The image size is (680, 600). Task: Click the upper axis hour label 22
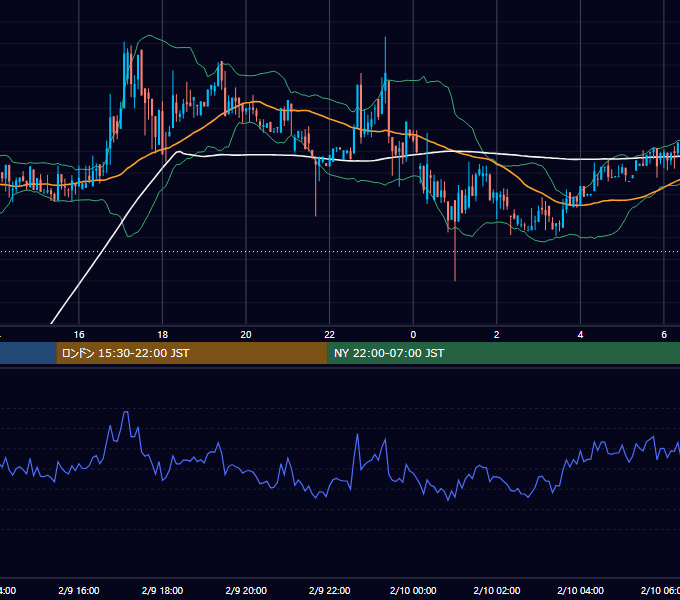coord(330,335)
